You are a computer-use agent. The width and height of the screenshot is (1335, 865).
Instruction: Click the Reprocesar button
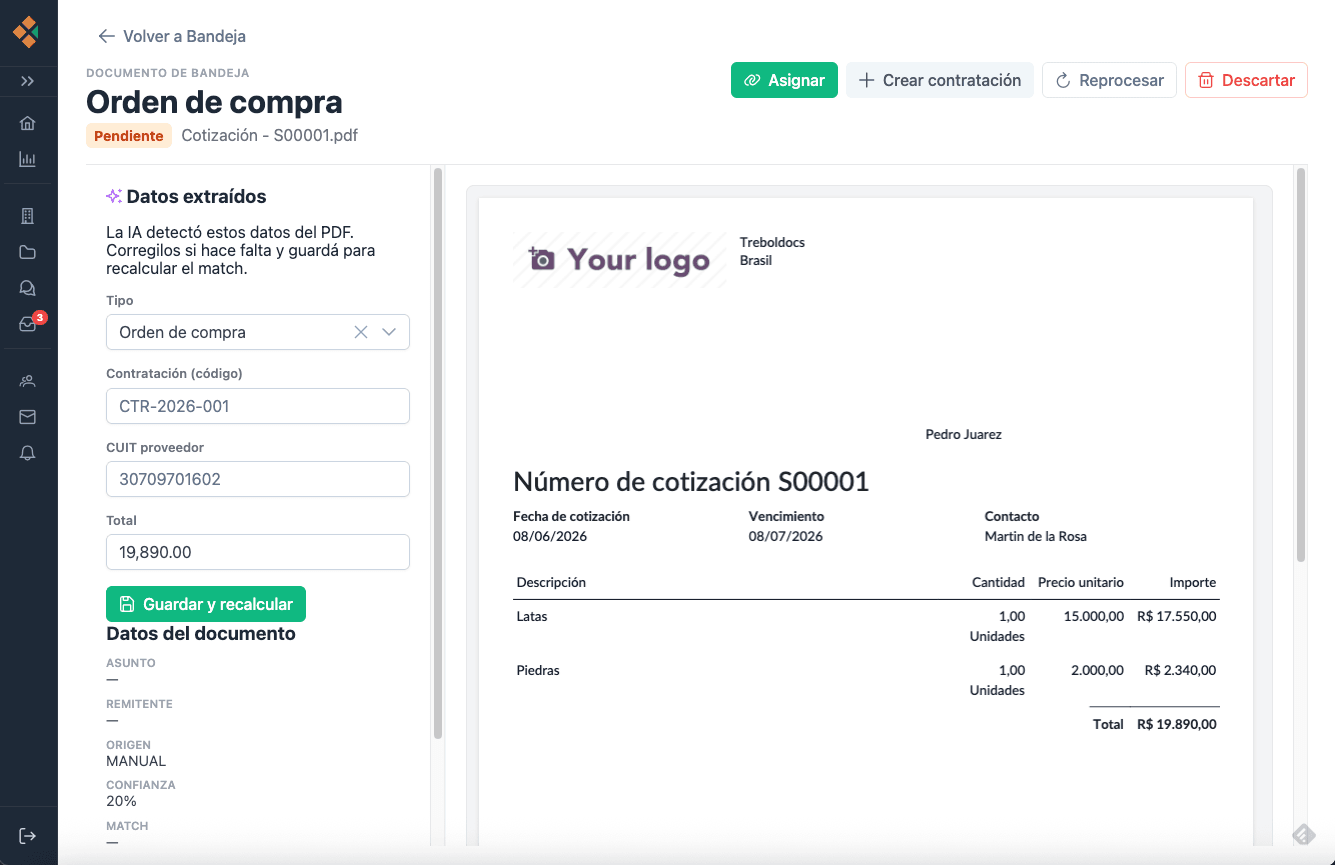[1109, 80]
